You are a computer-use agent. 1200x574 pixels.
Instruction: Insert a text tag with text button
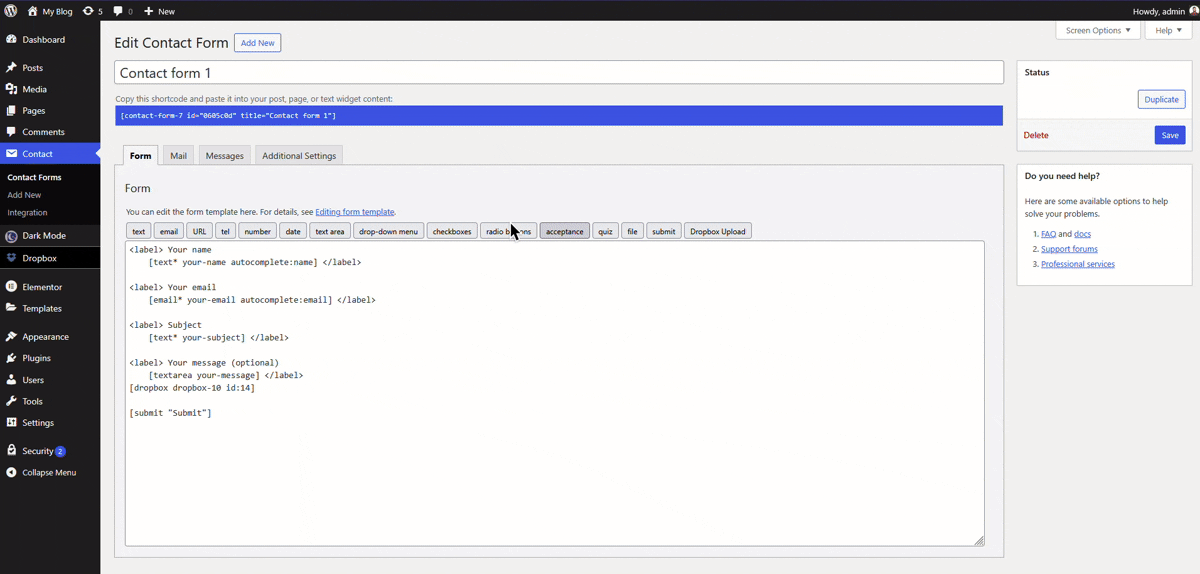139,231
